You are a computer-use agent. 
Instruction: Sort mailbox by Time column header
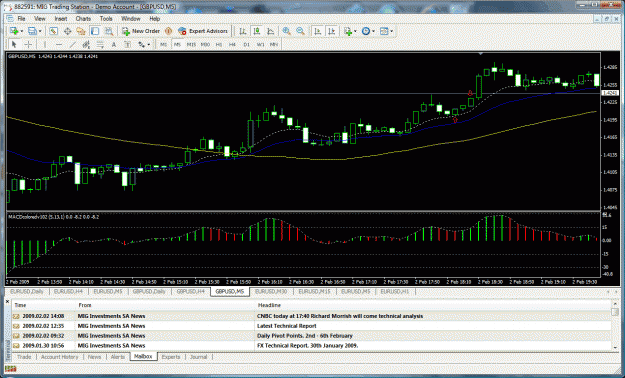[x=44, y=305]
